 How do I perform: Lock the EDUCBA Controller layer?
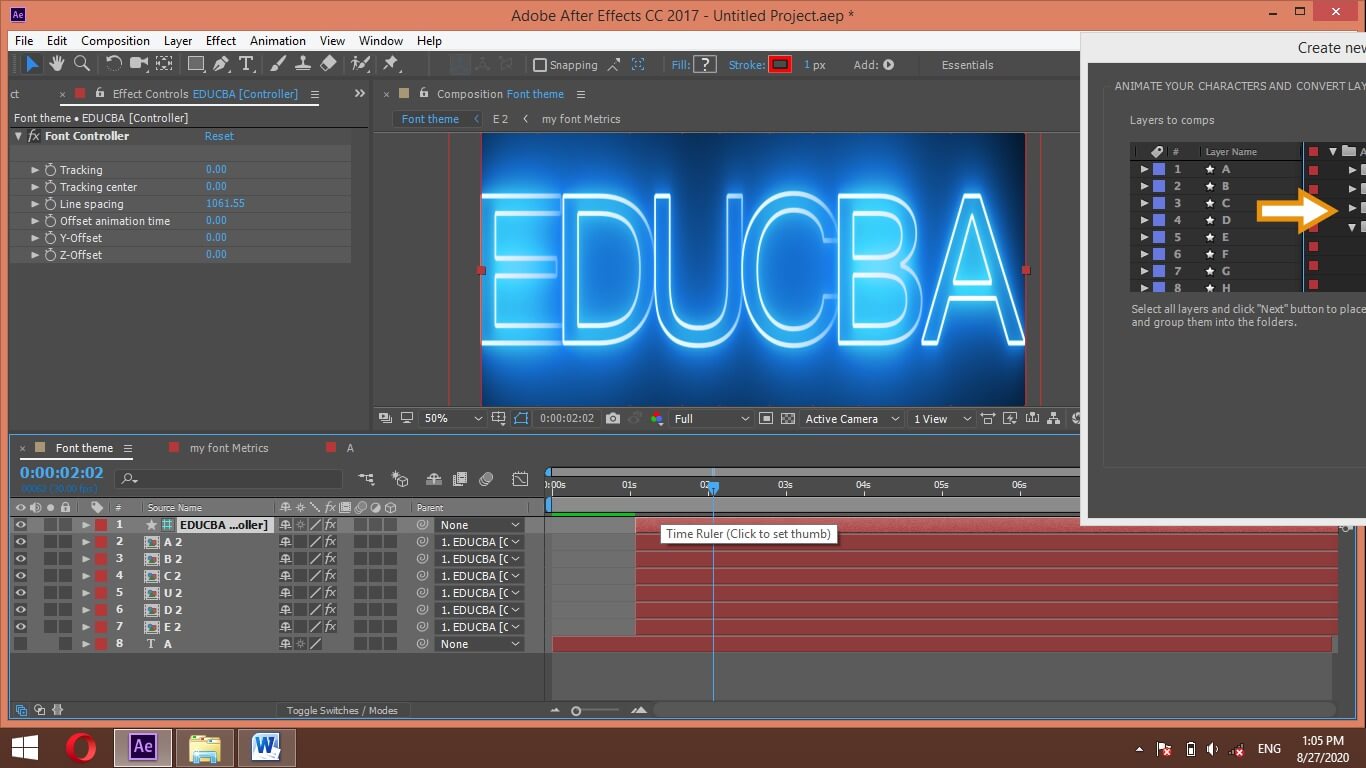click(65, 524)
